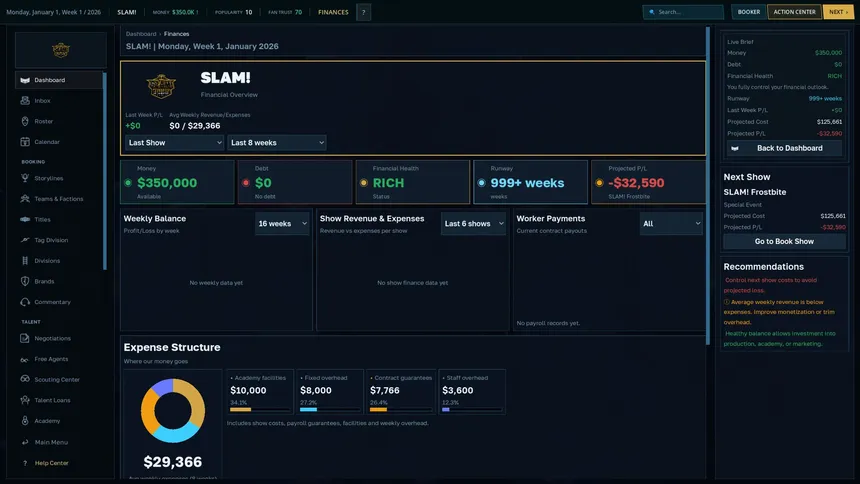Click the Academy facilities percentage bar
The width and height of the screenshot is (860, 484).
pyautogui.click(x=260, y=409)
